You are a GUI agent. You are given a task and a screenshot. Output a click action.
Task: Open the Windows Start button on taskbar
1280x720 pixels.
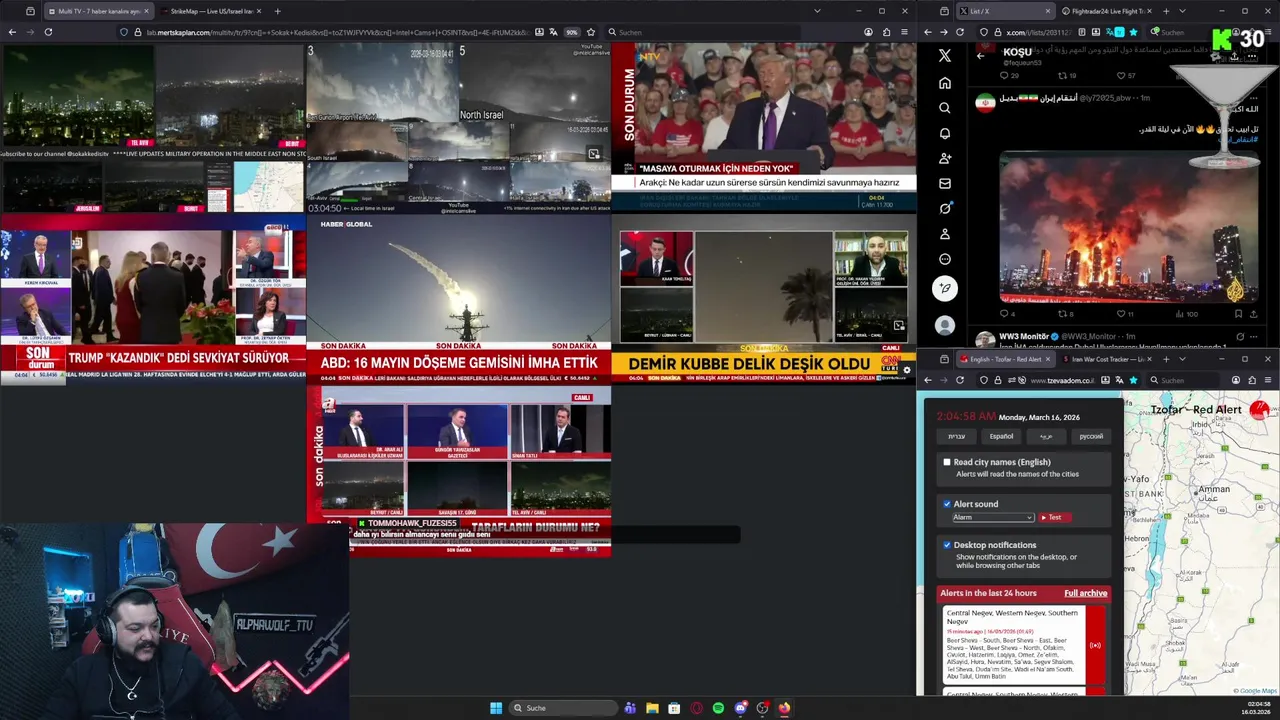[496, 708]
